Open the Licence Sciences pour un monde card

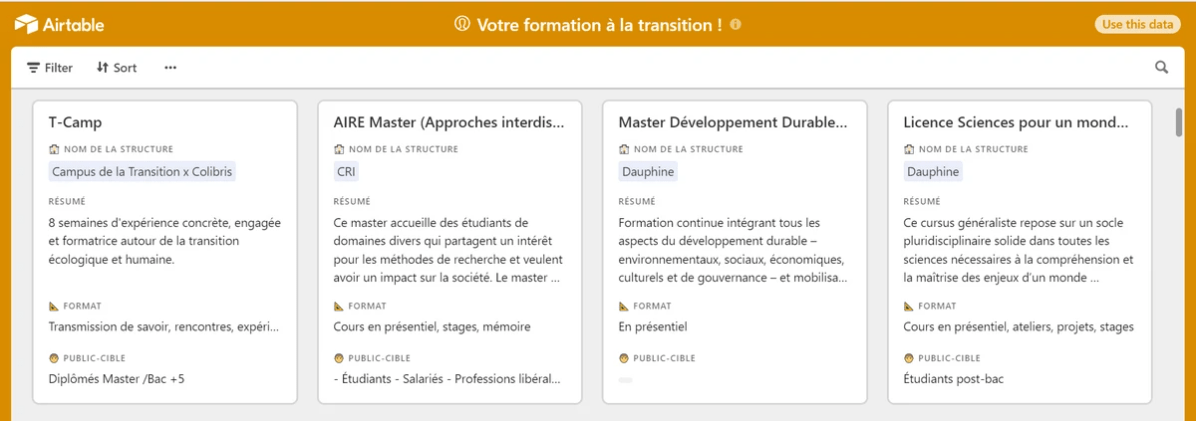coord(1016,123)
